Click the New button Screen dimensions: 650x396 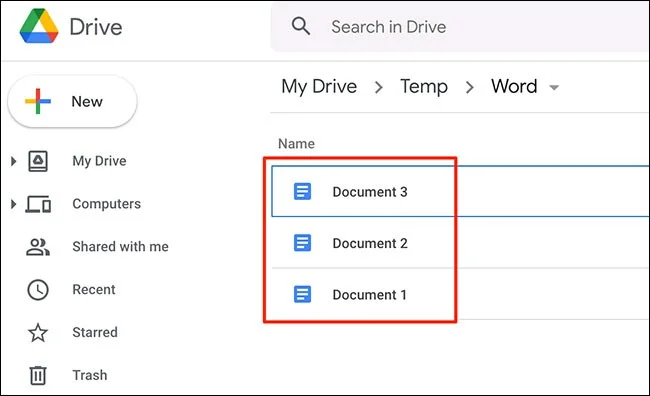coord(73,101)
